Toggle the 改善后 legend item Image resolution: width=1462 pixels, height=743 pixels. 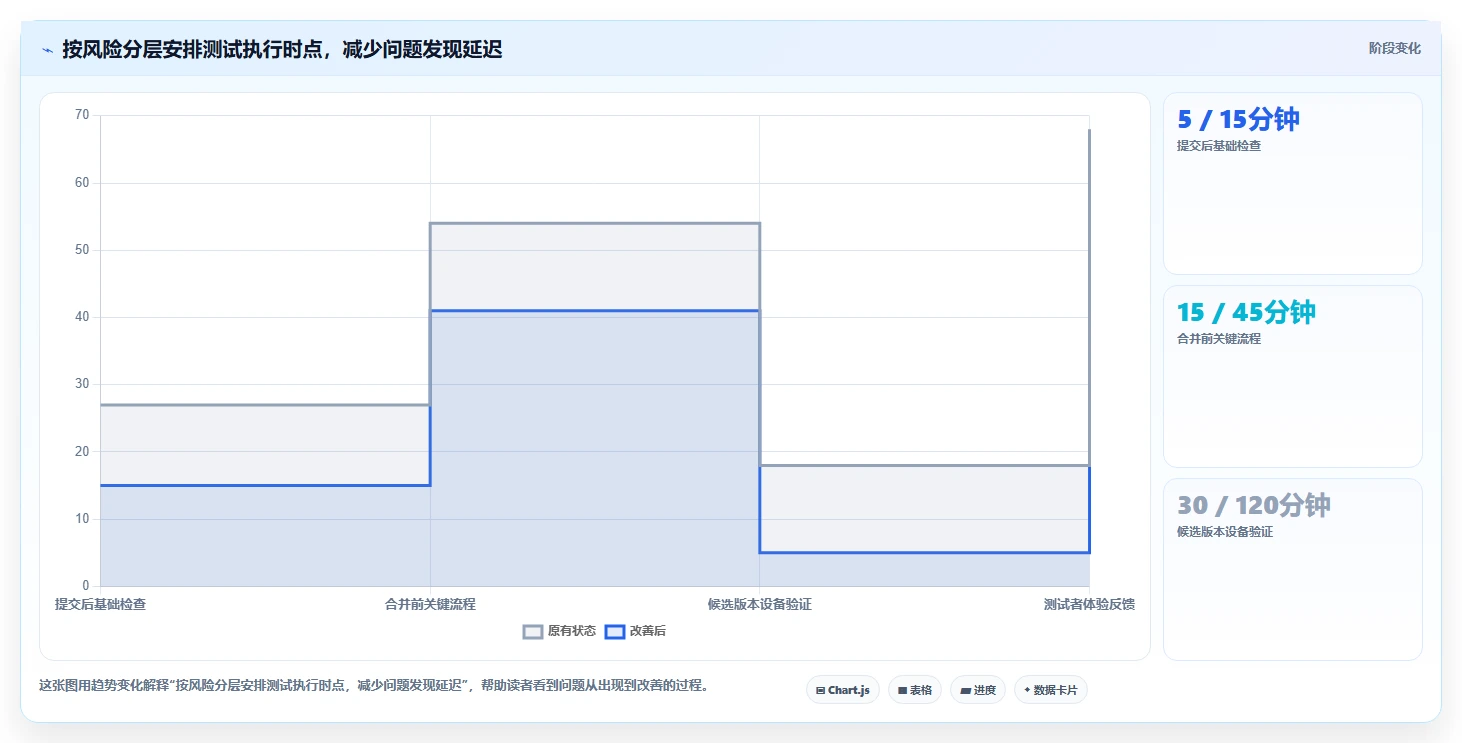point(636,631)
